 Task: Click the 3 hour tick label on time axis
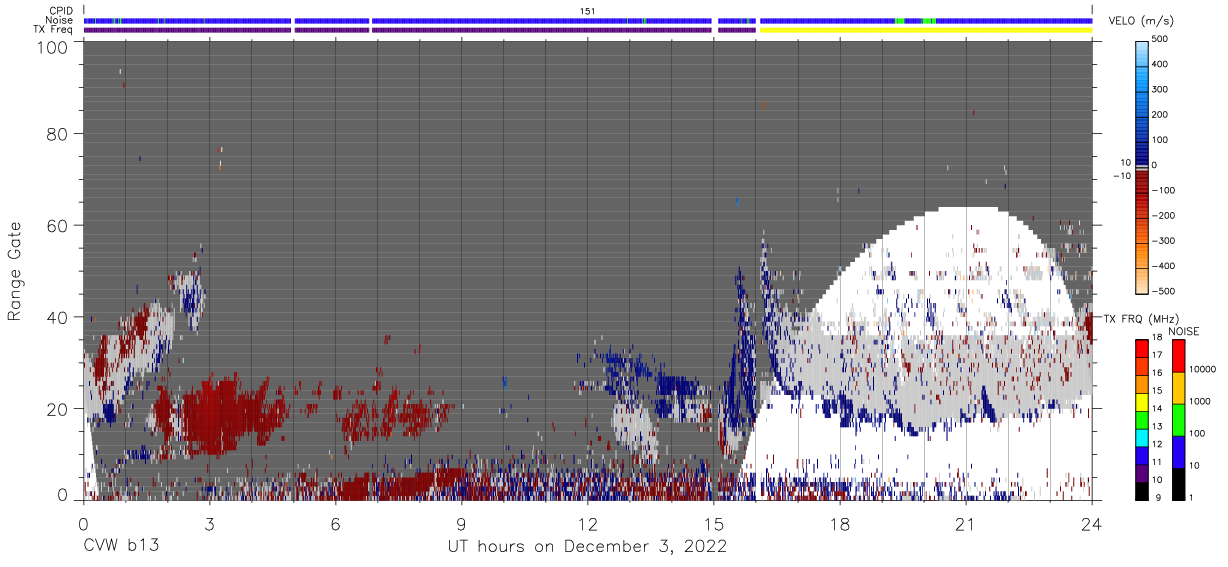click(209, 523)
